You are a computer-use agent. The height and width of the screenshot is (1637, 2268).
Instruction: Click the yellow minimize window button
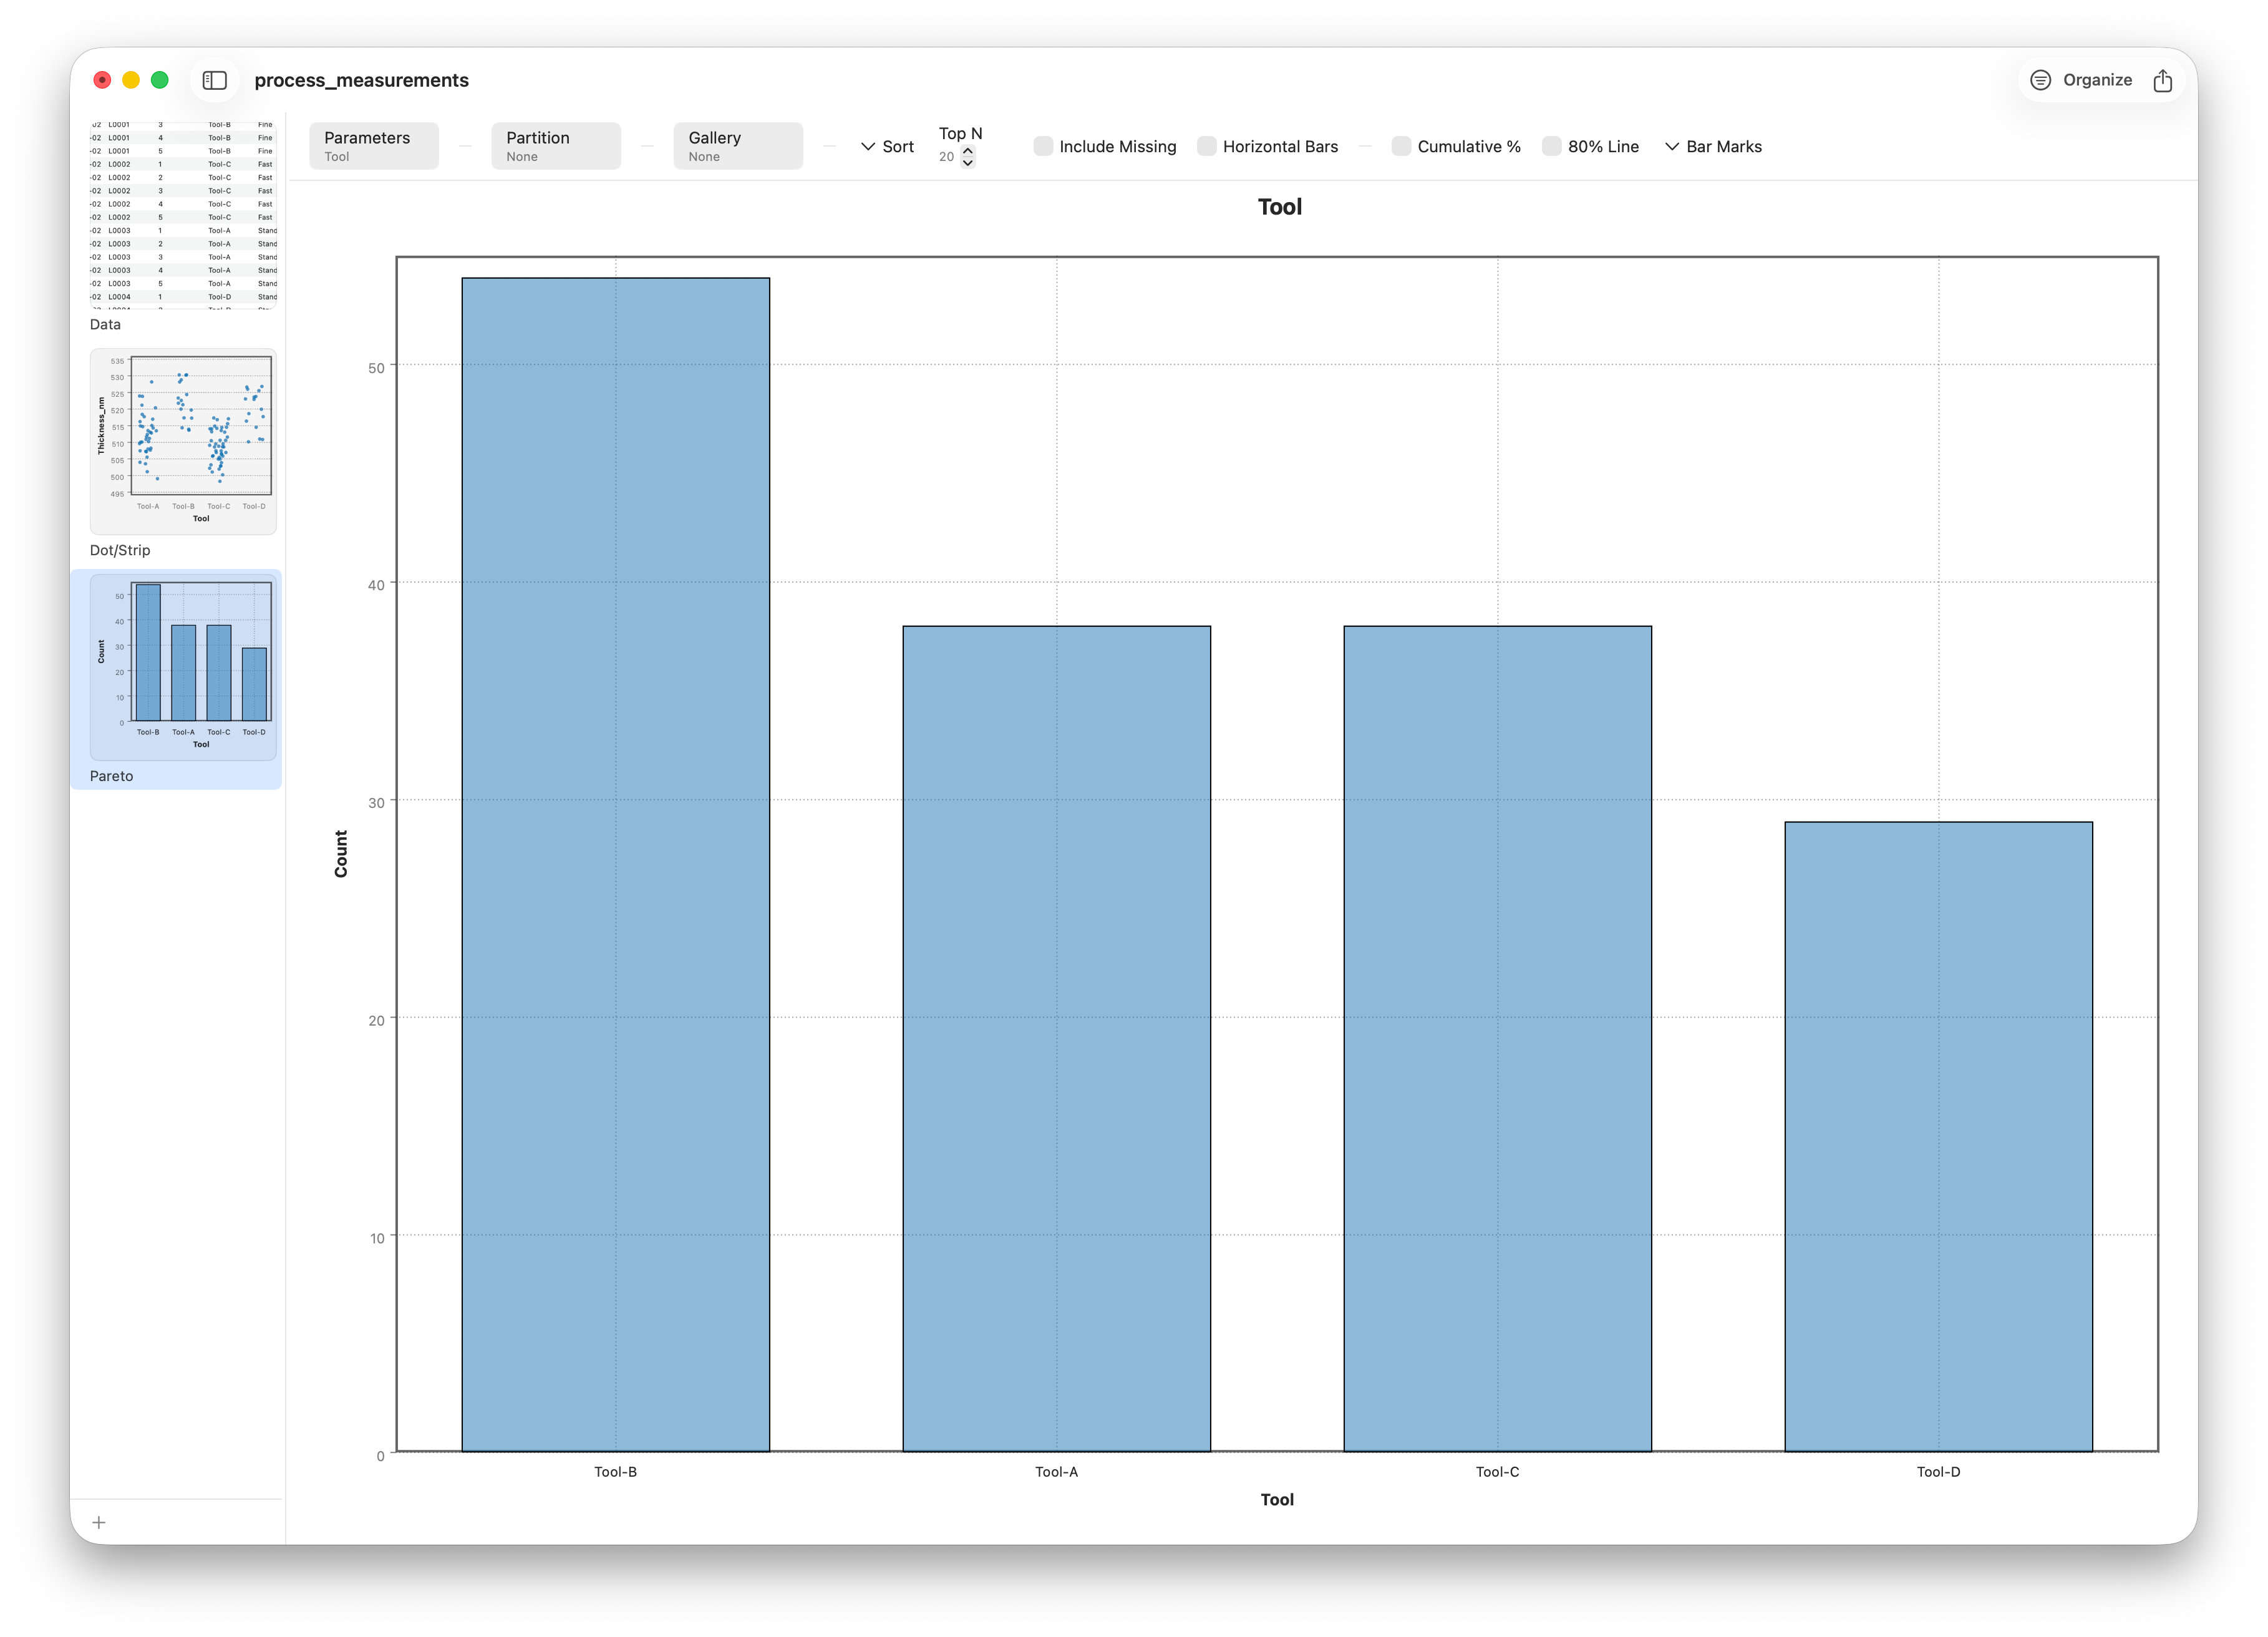(x=131, y=80)
